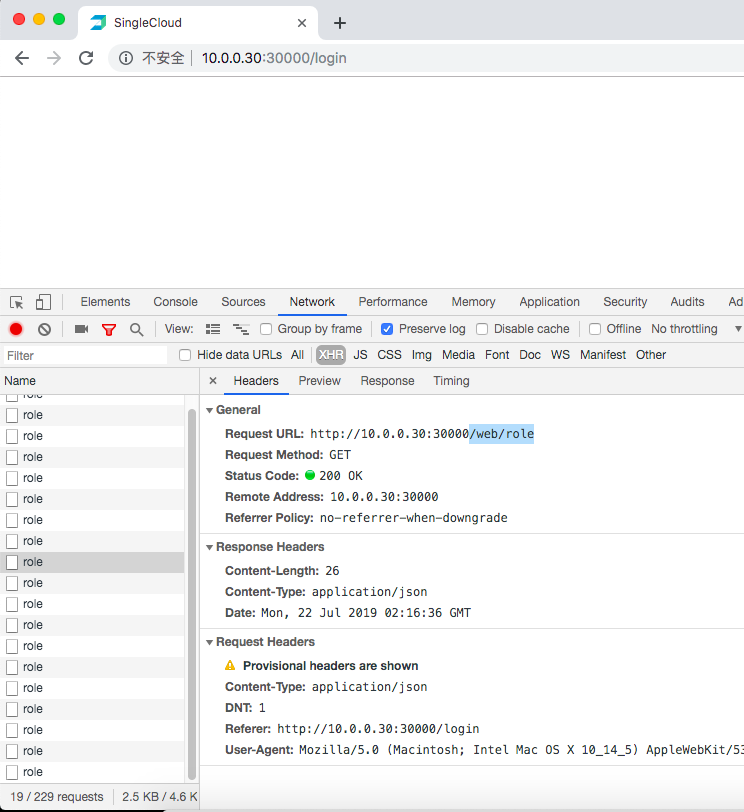Click the browser forward arrow

[54, 58]
